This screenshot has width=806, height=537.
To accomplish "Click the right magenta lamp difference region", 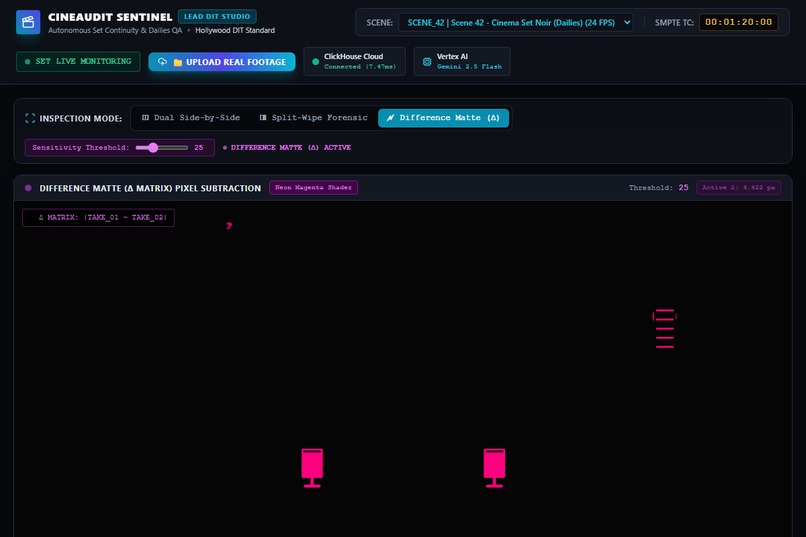I will click(494, 468).
